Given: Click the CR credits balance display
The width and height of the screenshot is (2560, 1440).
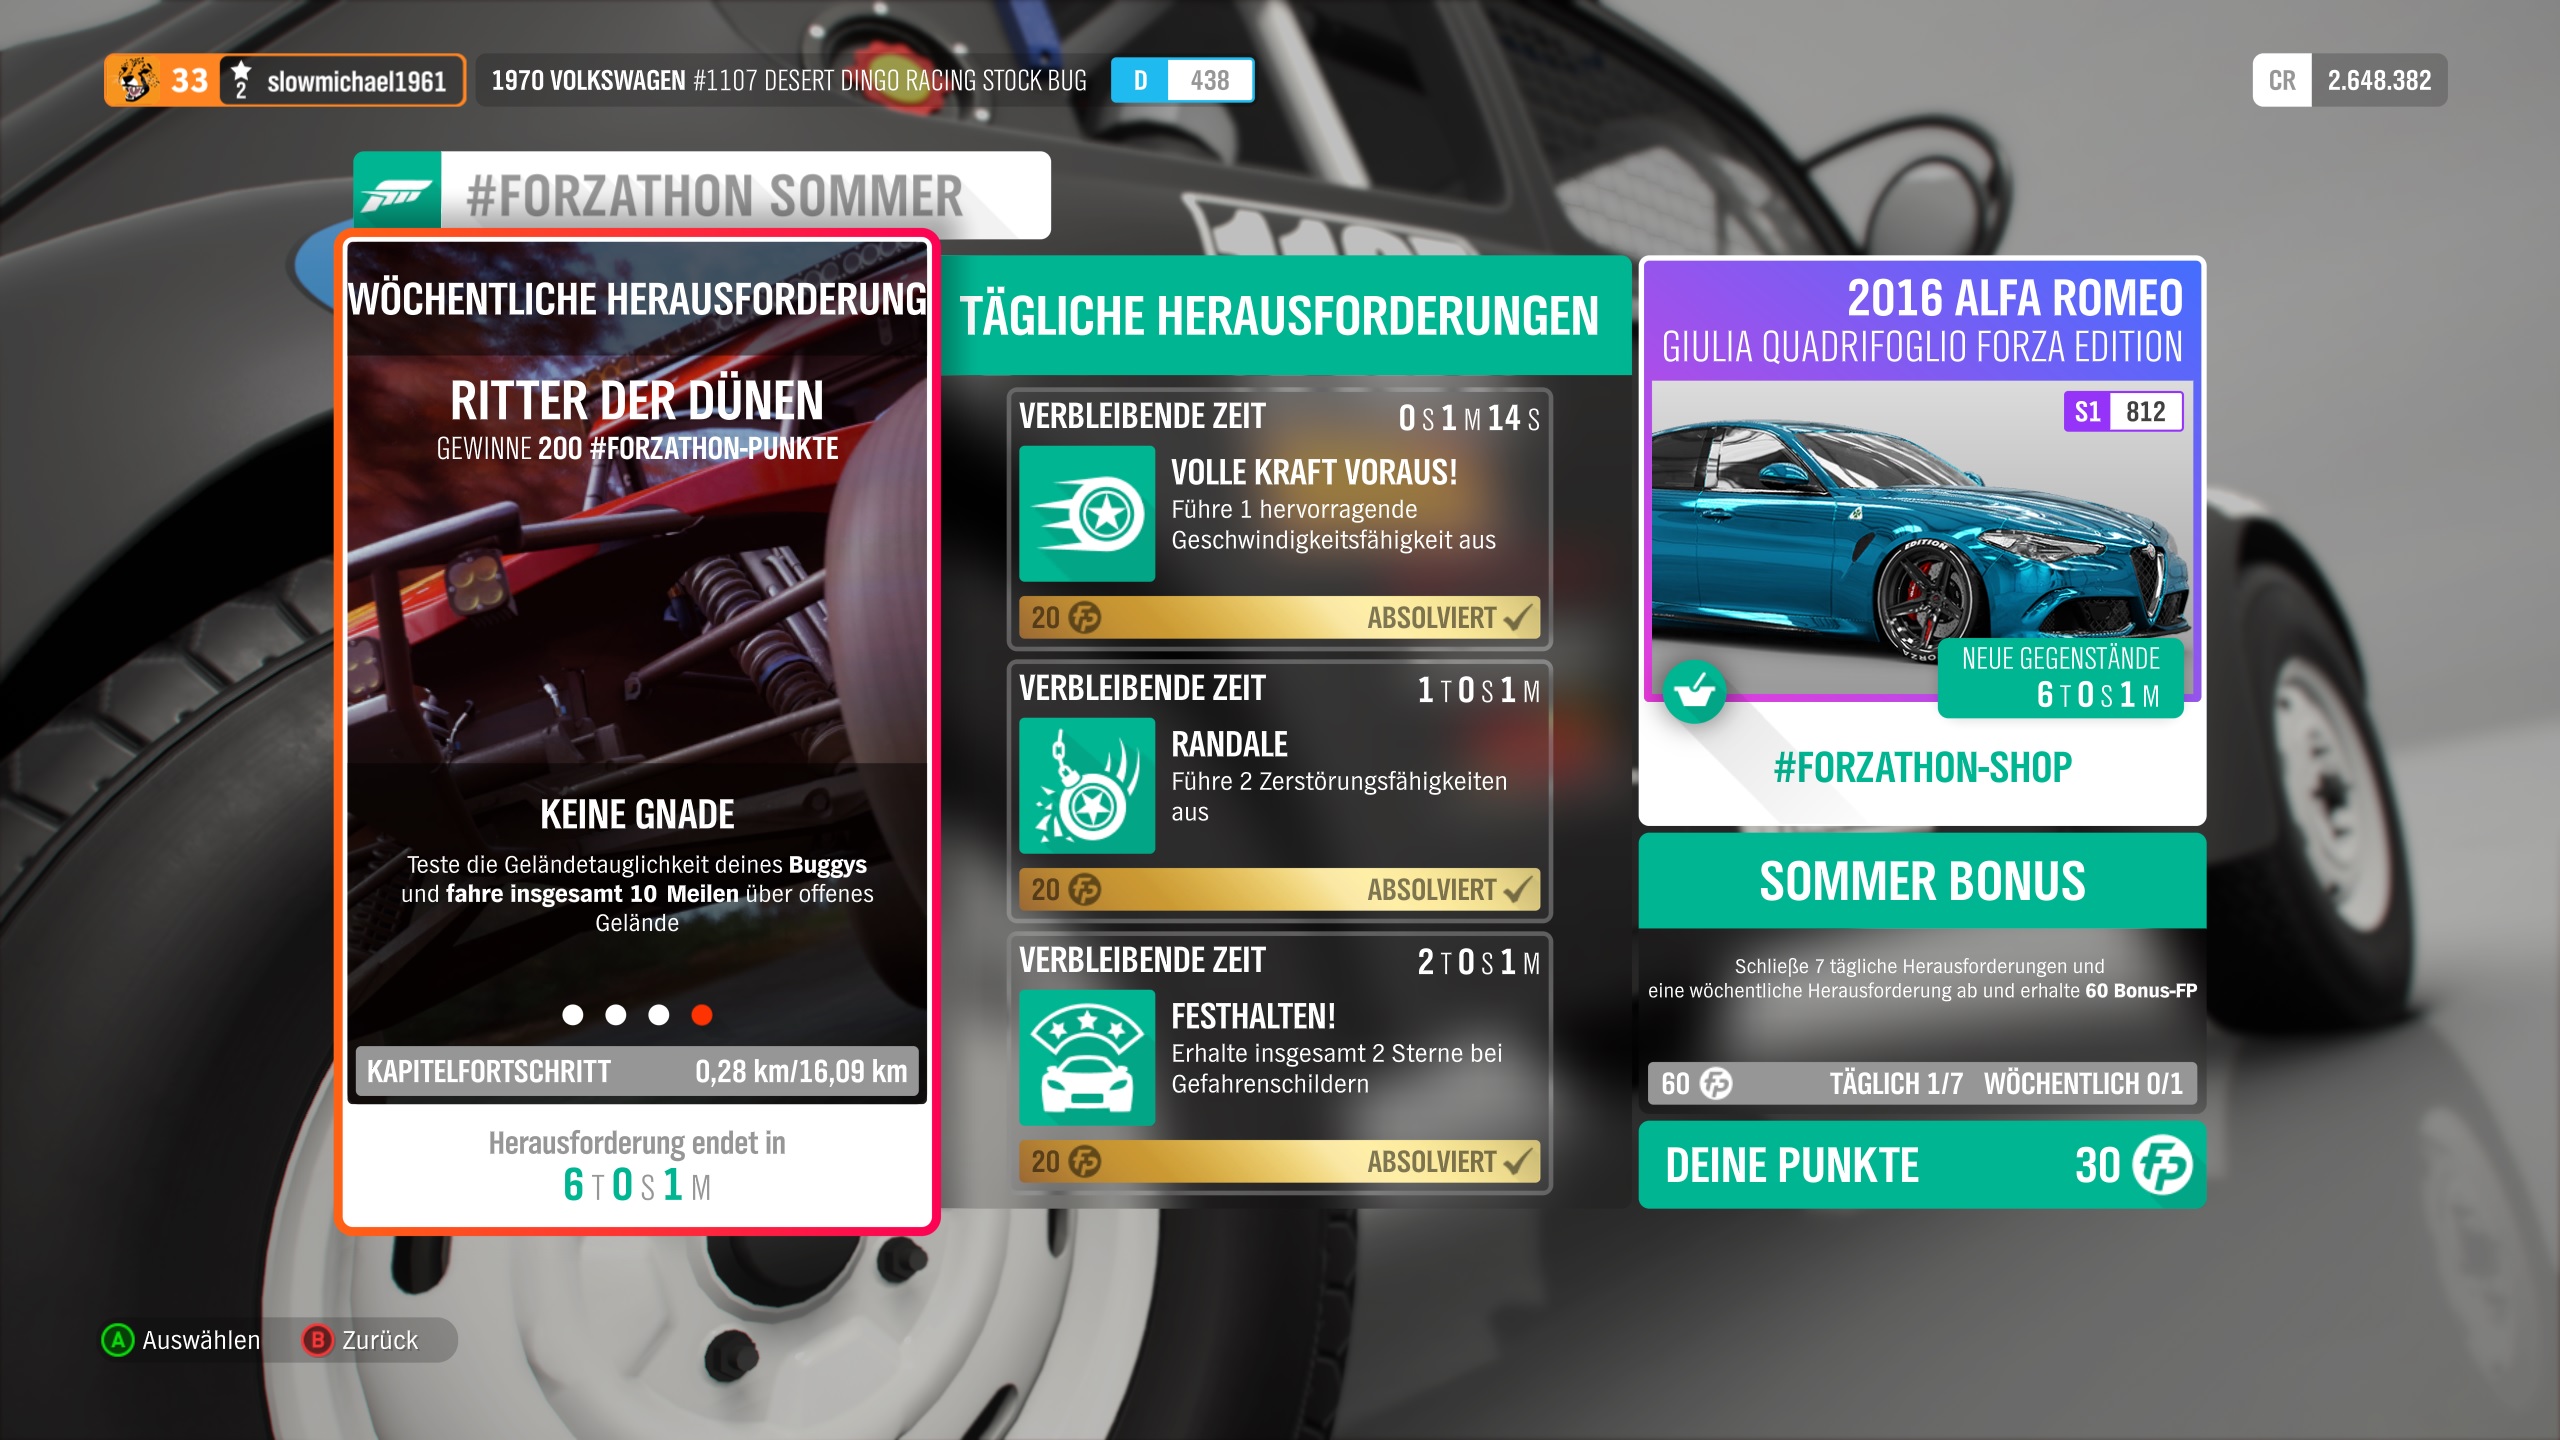Looking at the screenshot, I should 2349,80.
